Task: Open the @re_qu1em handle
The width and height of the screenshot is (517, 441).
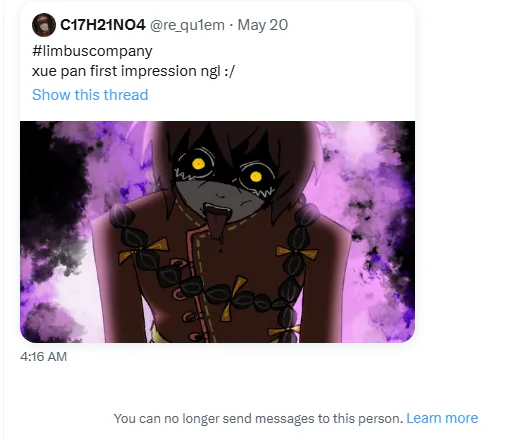Action: [x=187, y=25]
